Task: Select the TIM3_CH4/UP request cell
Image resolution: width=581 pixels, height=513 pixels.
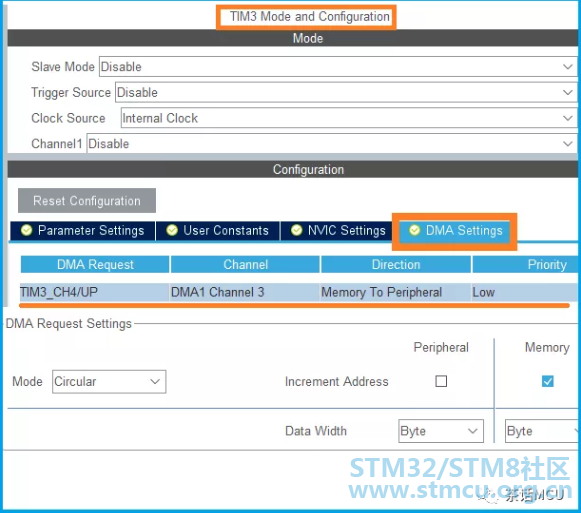Action: [95, 292]
